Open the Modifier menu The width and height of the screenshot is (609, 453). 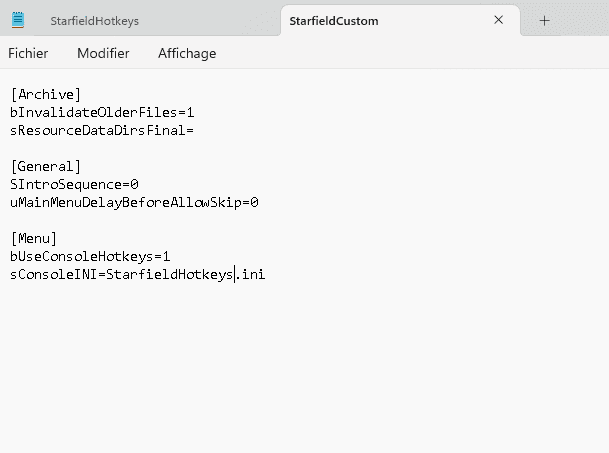coord(103,53)
